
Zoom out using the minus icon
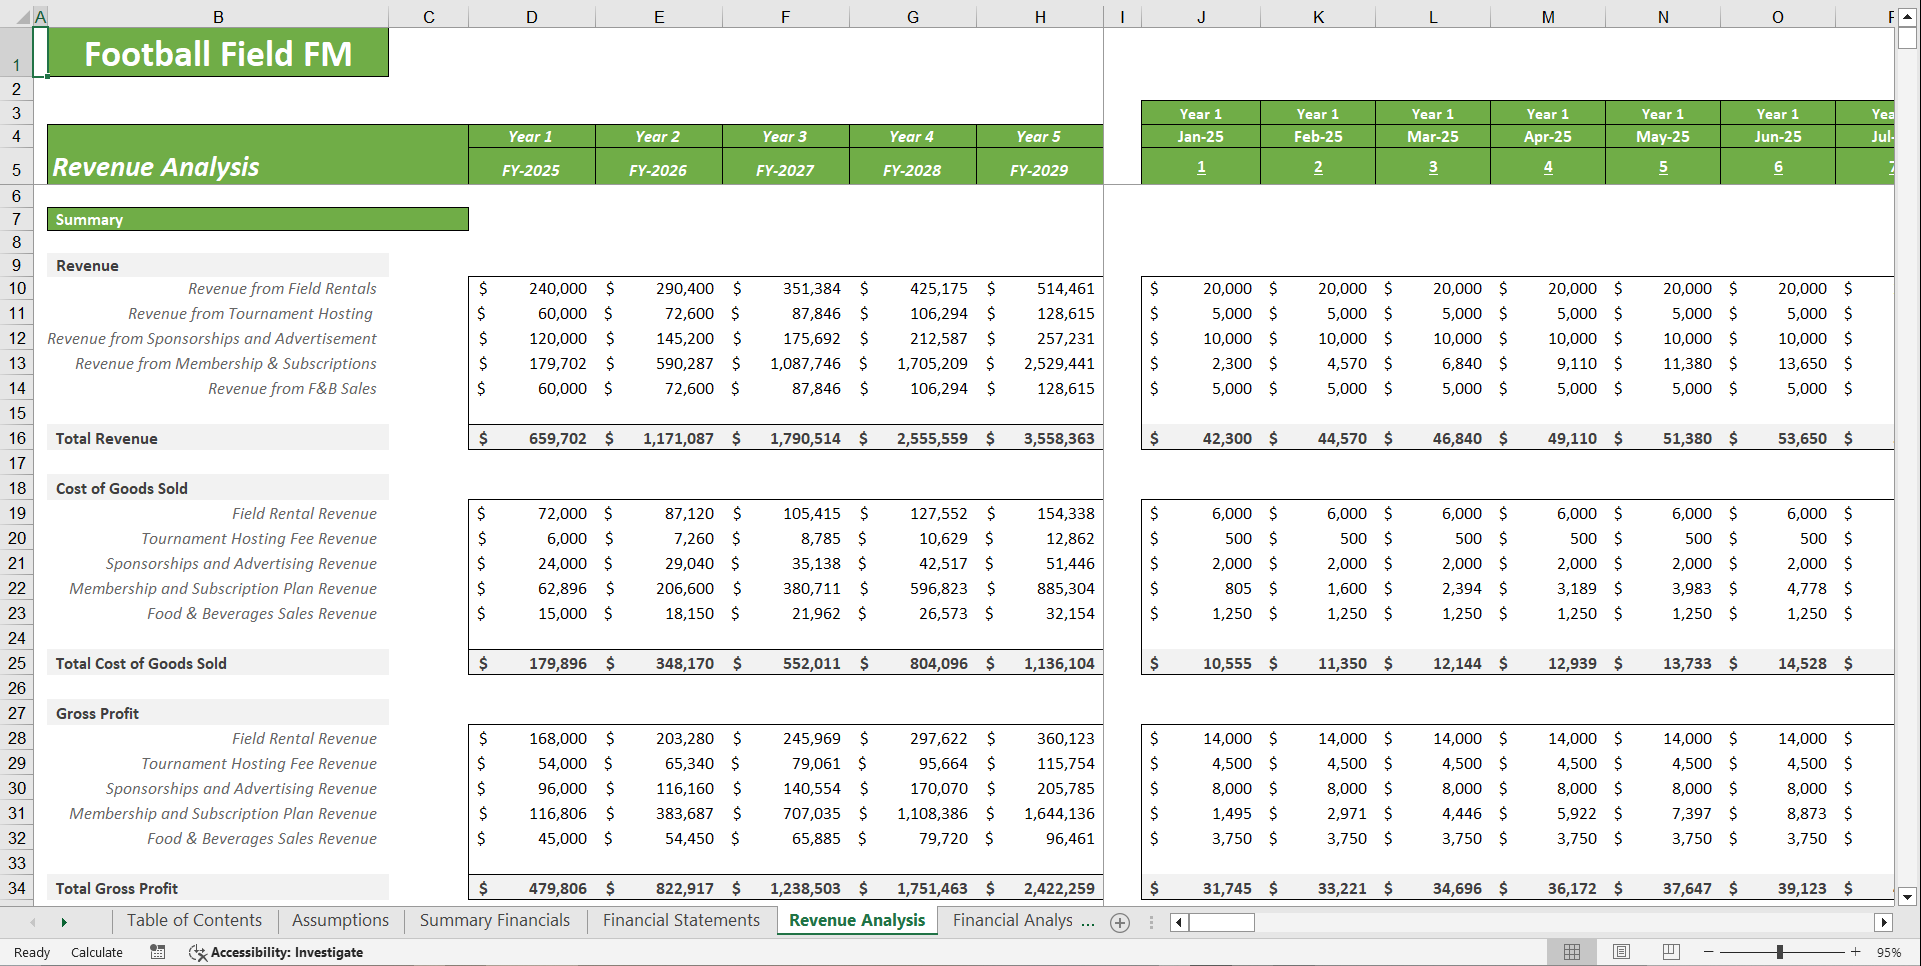point(1706,952)
